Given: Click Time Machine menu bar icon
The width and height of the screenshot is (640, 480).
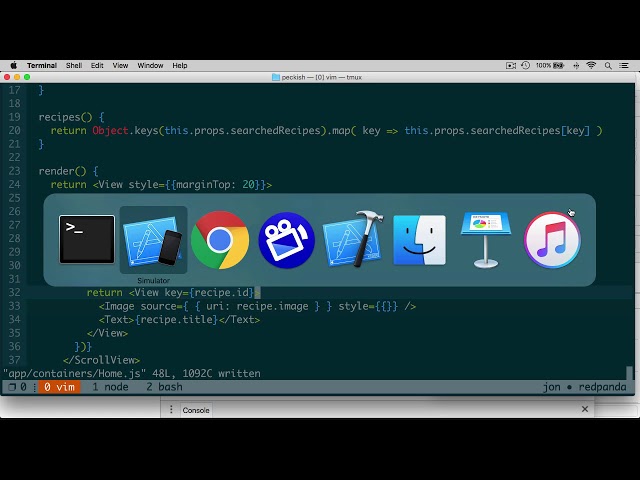Looking at the screenshot, I should coord(525,65).
